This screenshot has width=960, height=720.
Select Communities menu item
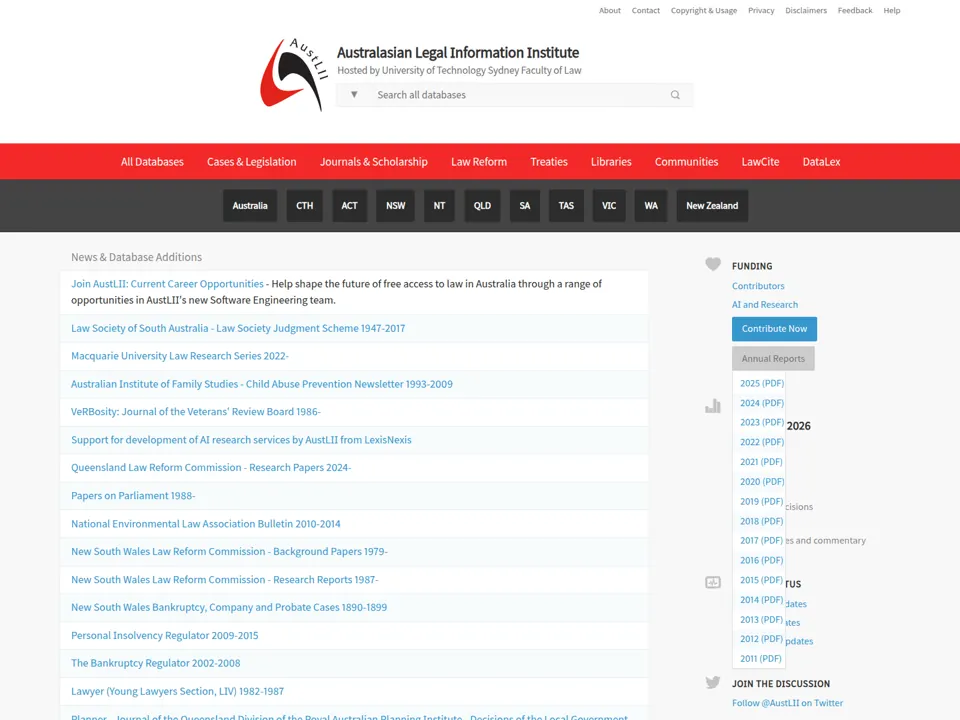point(686,162)
